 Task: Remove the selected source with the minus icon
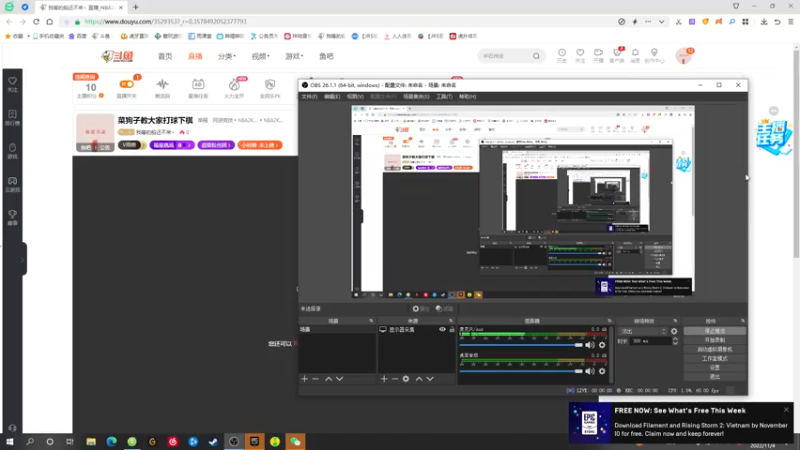click(x=395, y=379)
